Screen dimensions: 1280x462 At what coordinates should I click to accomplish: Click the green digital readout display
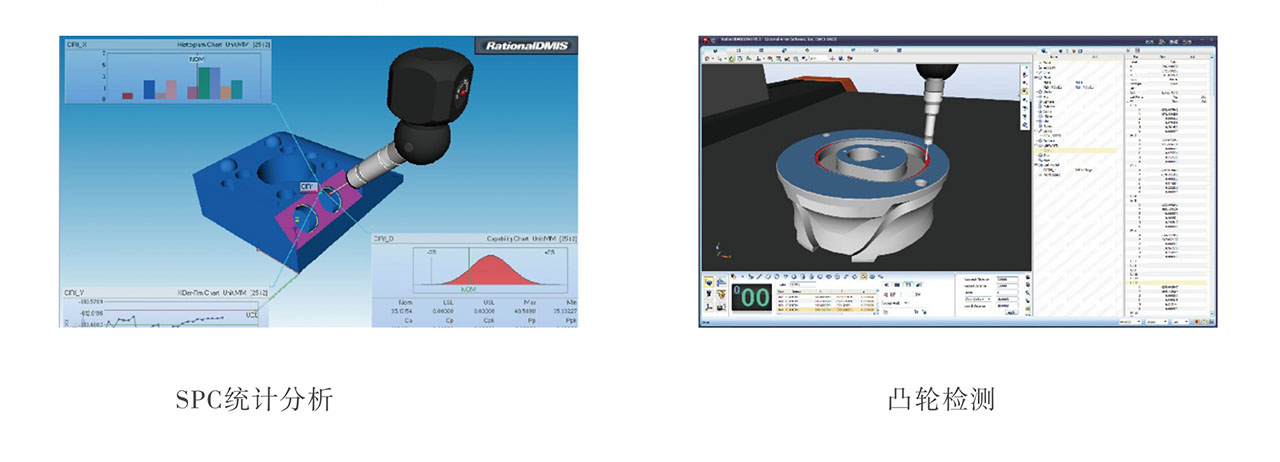click(750, 299)
